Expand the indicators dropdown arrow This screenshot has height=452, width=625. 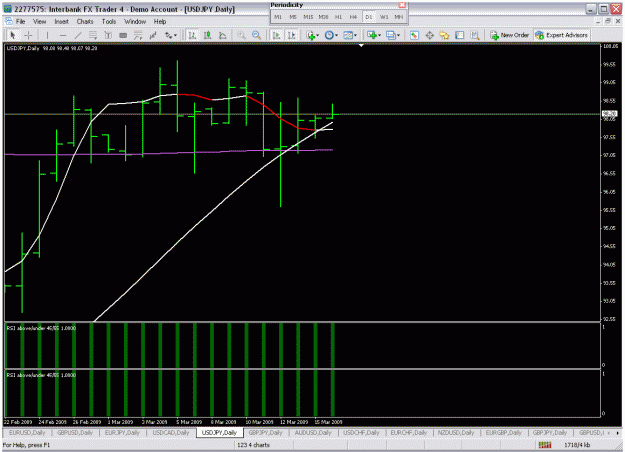coord(318,35)
